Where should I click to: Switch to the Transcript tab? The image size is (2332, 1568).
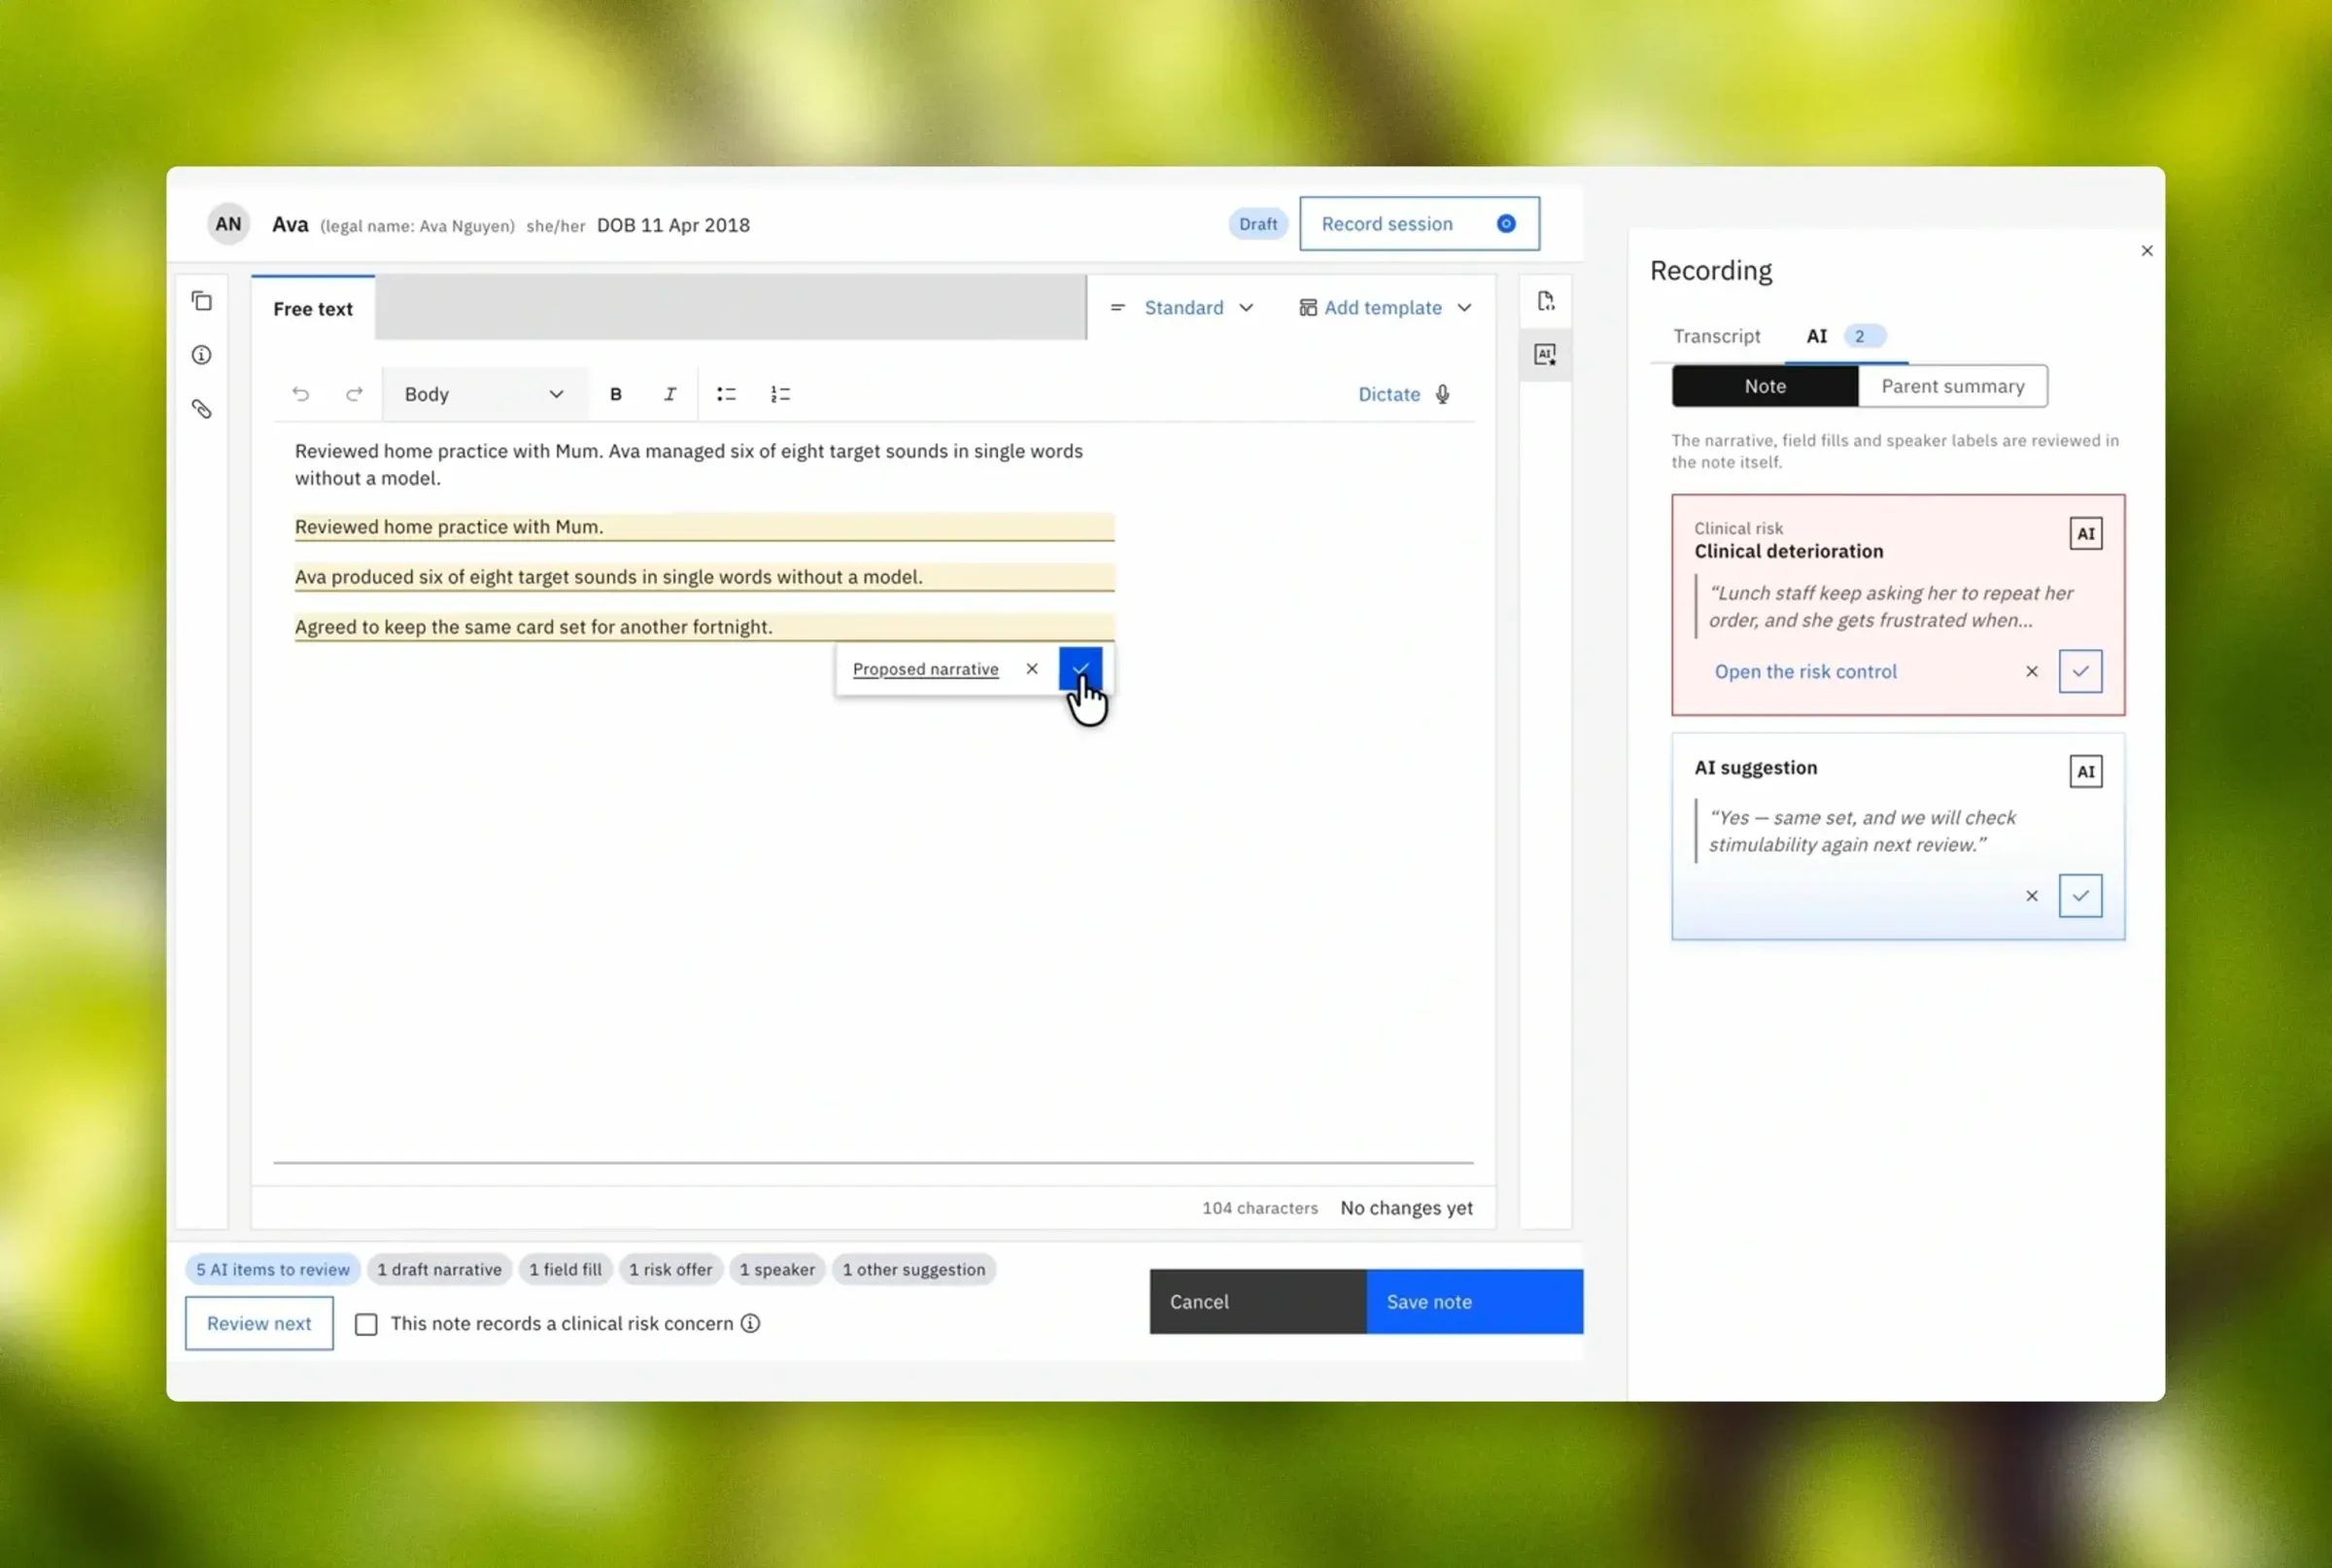click(x=1716, y=336)
